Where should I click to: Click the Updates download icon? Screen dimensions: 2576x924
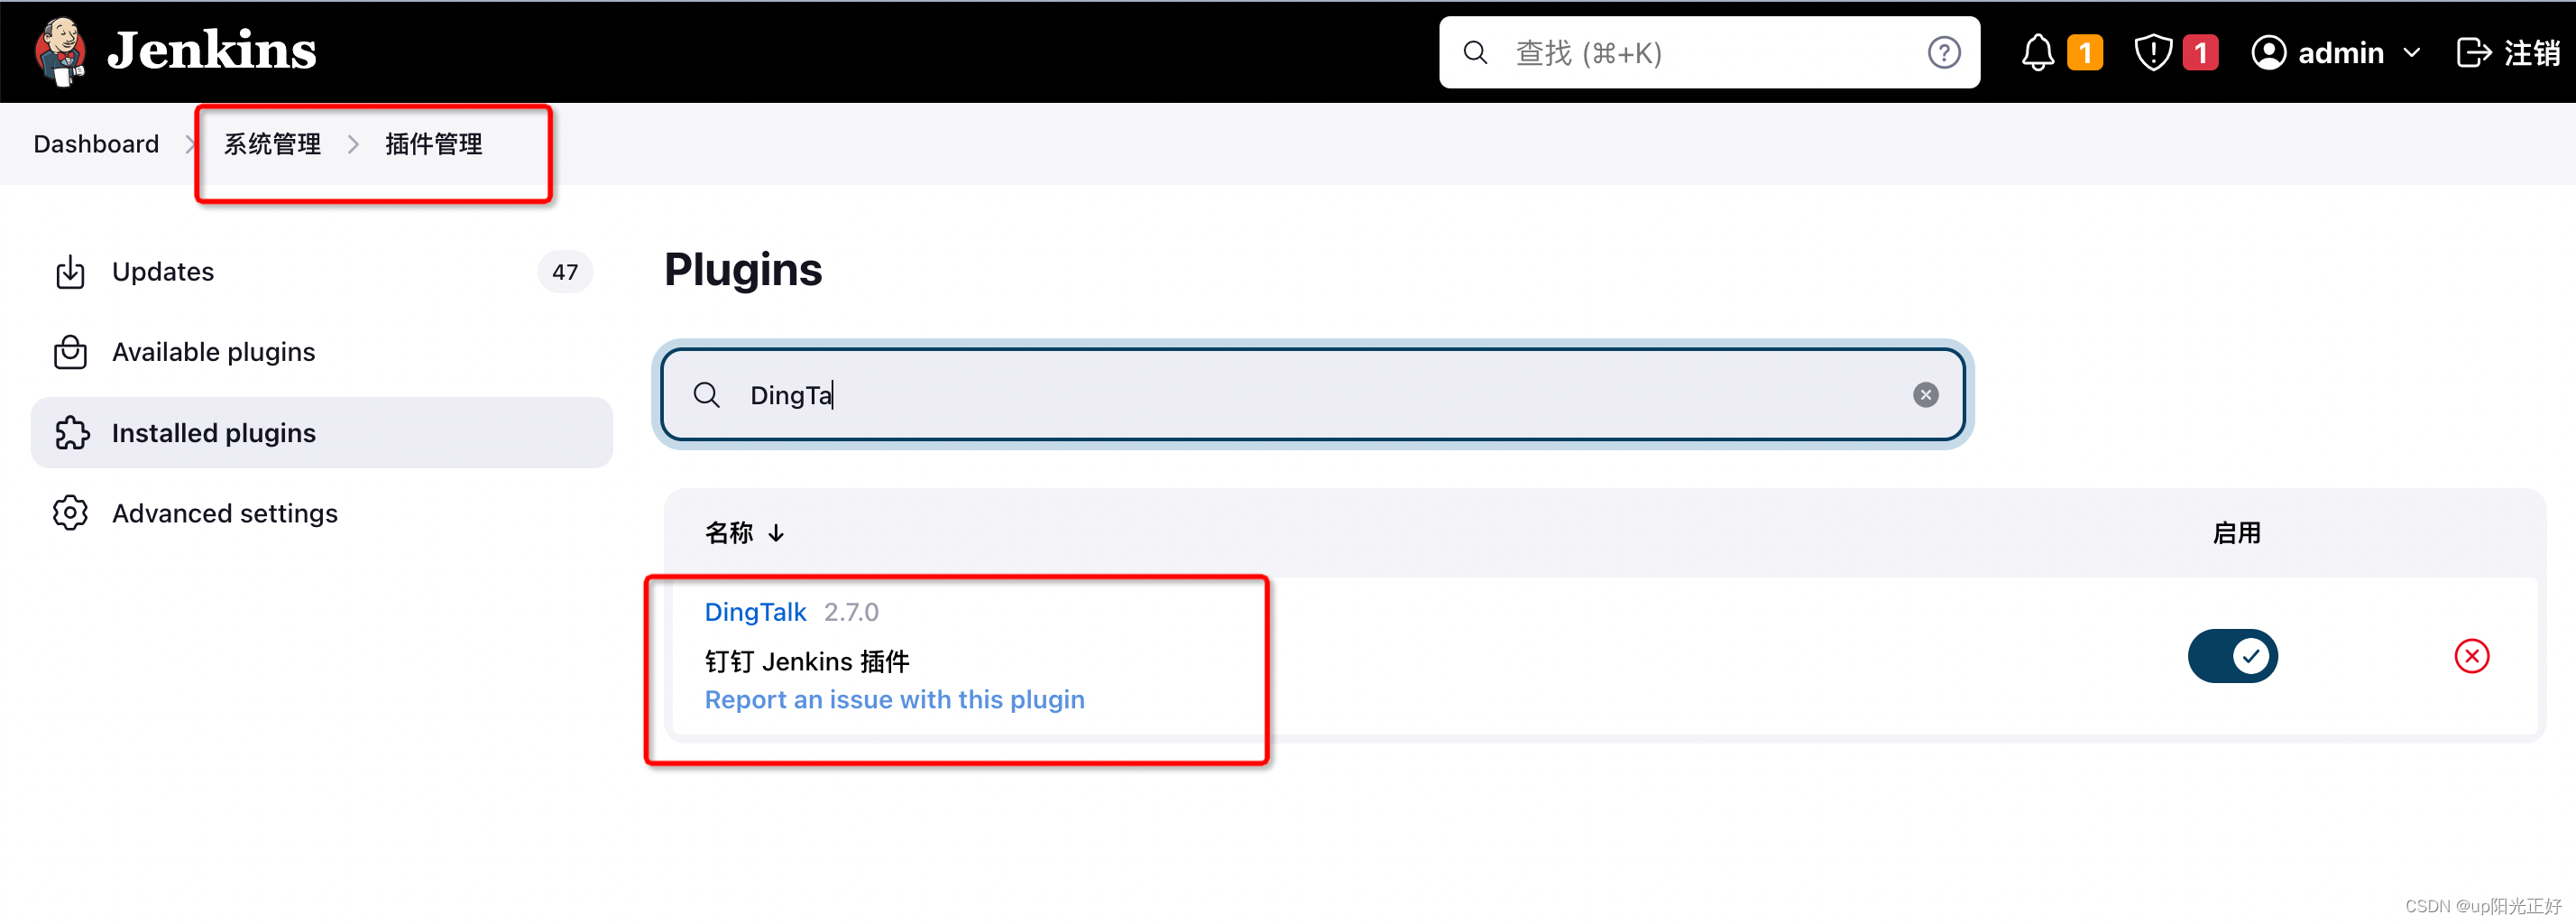(70, 272)
